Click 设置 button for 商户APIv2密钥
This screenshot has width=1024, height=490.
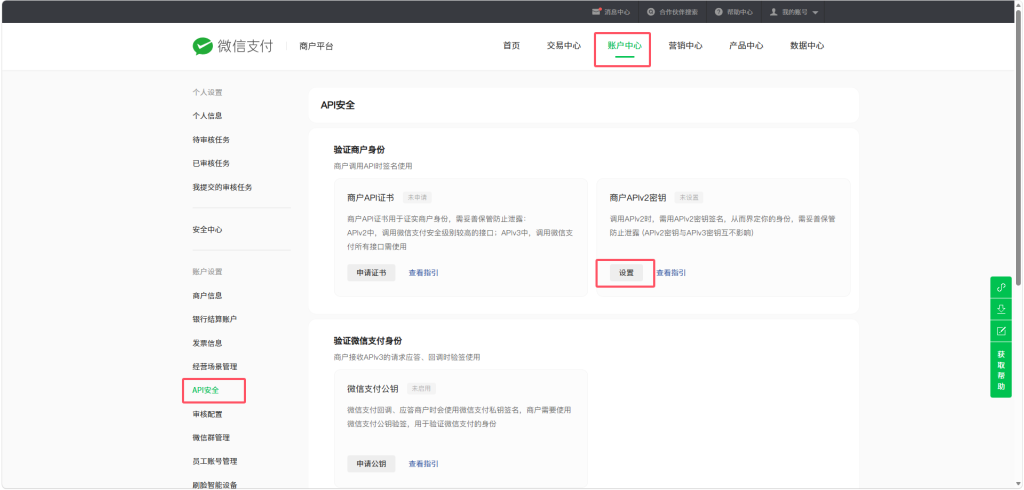click(x=626, y=272)
